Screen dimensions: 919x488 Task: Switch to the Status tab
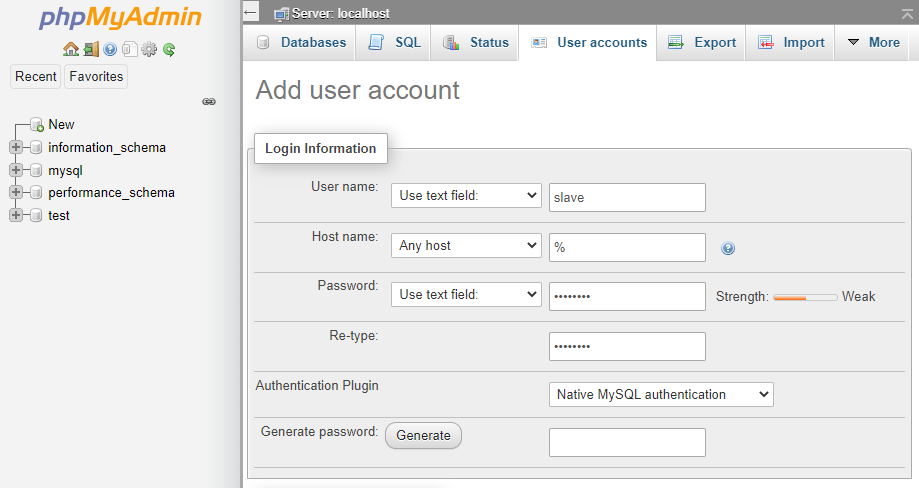475,42
